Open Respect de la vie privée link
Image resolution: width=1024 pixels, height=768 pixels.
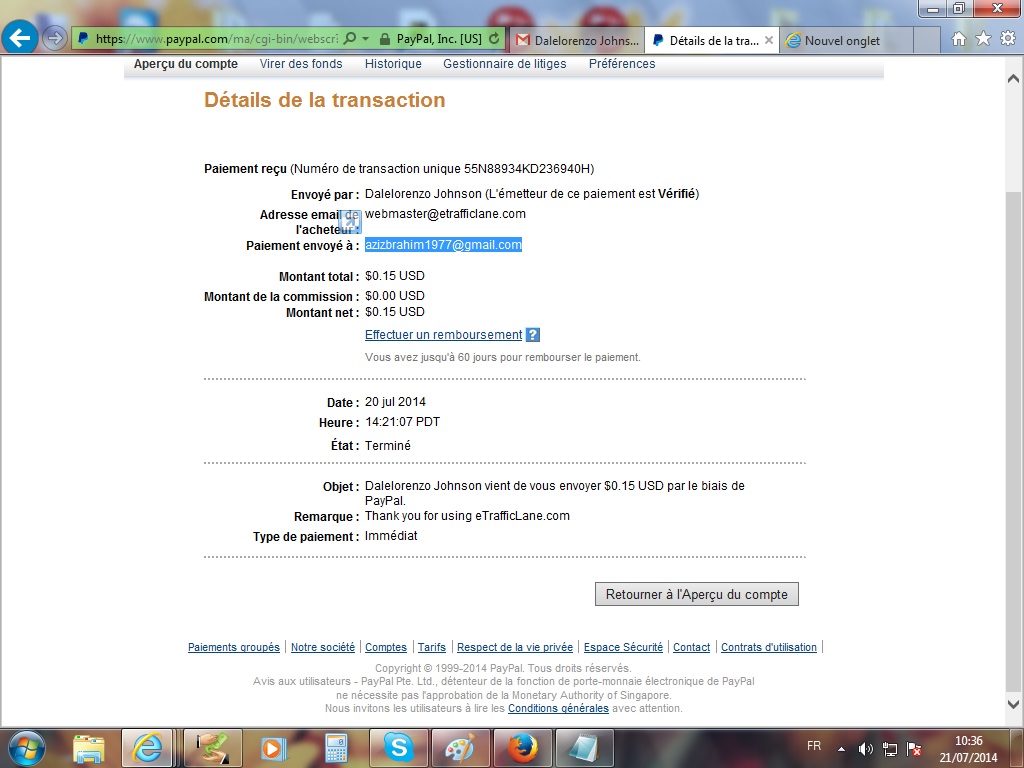(x=515, y=647)
